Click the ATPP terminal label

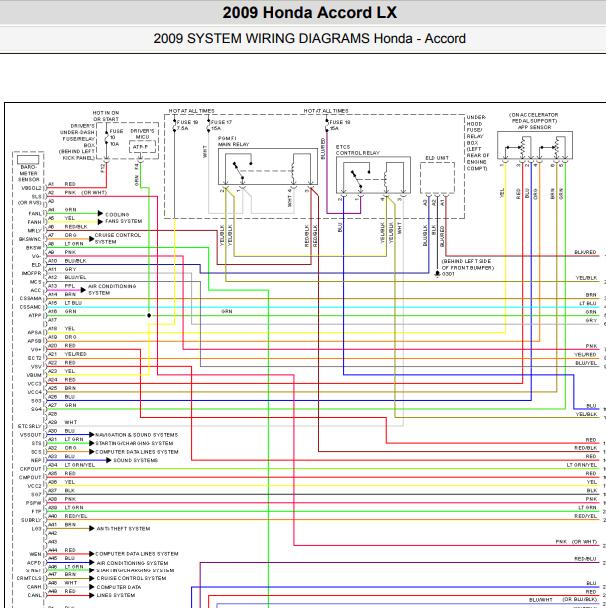[35, 316]
